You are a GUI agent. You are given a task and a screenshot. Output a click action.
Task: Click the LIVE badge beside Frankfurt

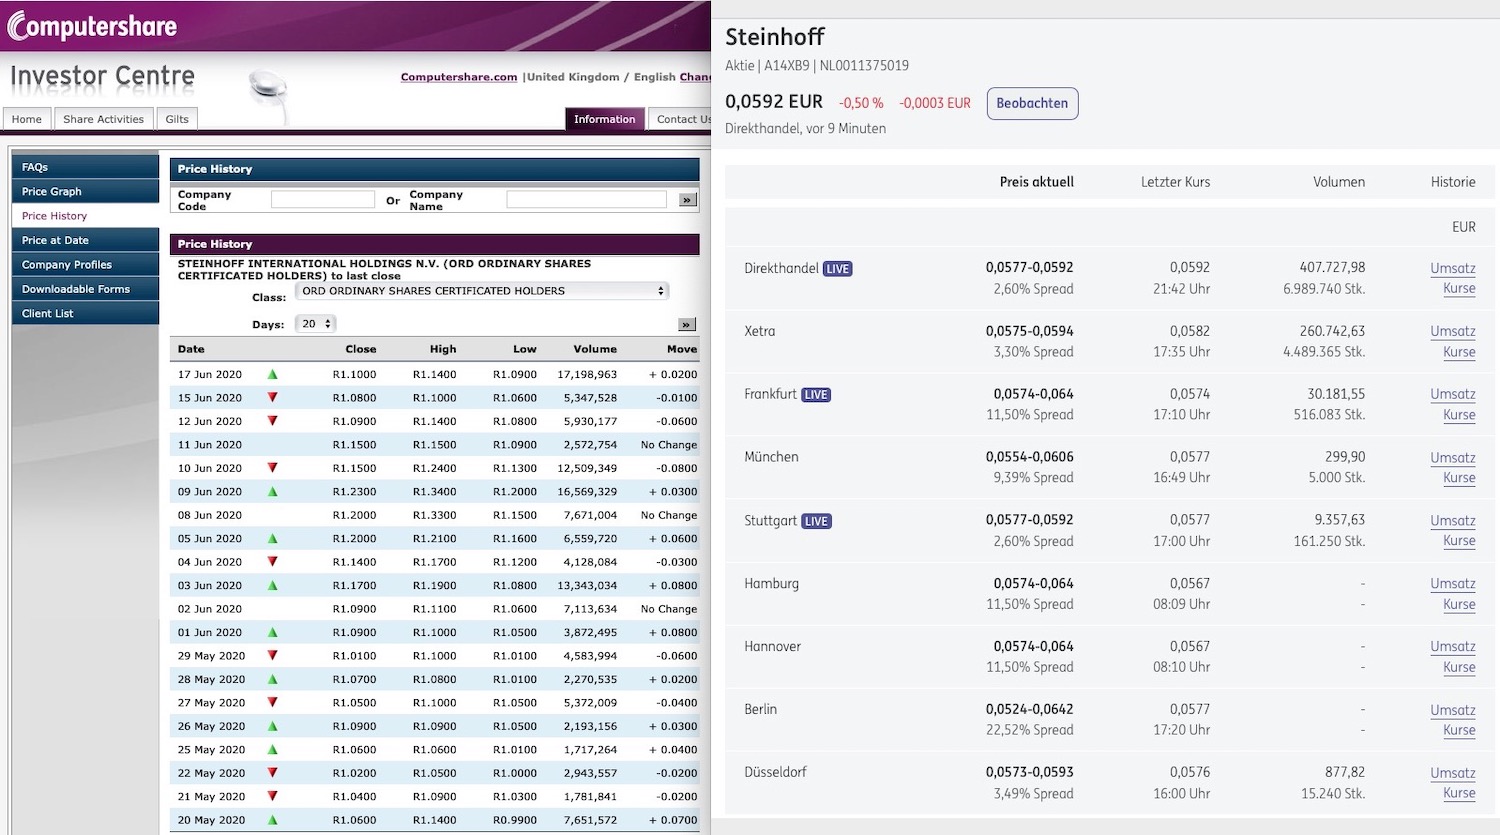tap(816, 394)
